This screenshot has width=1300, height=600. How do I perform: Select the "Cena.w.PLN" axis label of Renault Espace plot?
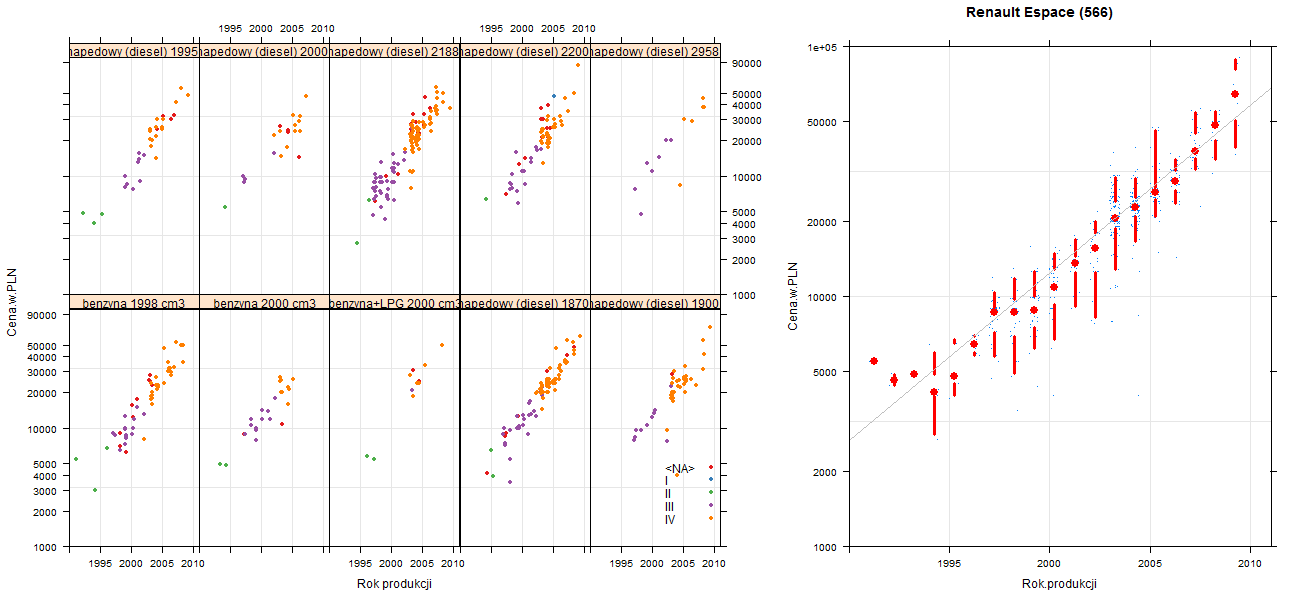tap(792, 296)
